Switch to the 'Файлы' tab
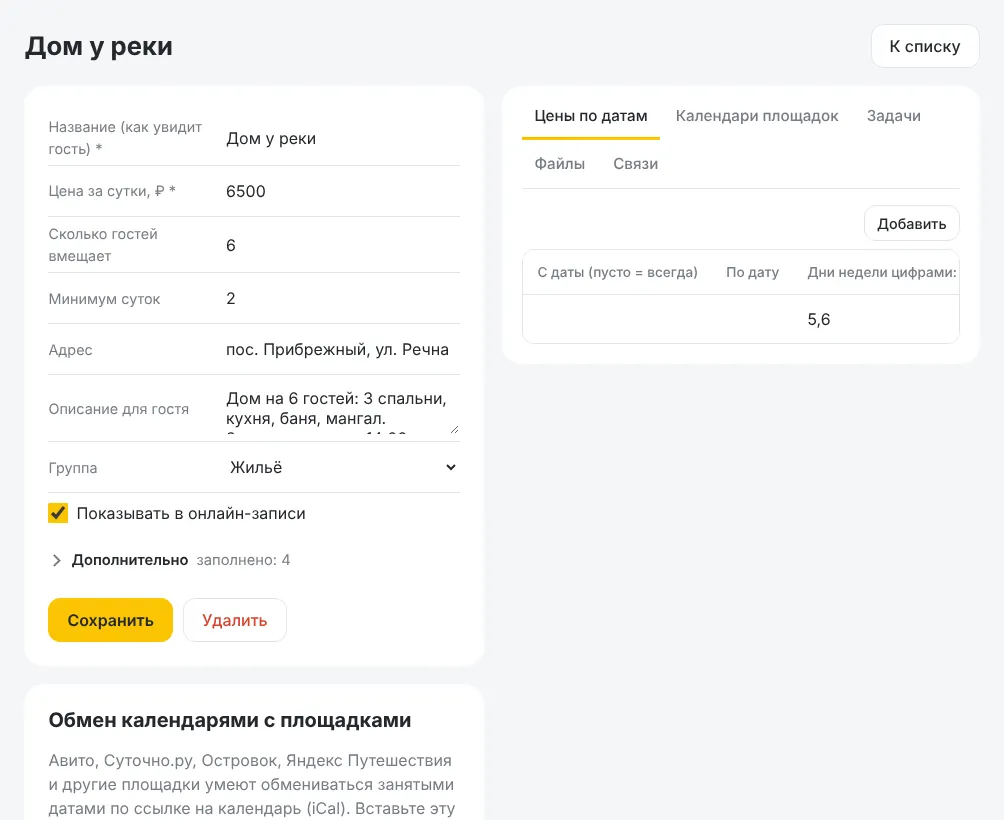The width and height of the screenshot is (1004, 820). tap(560, 164)
